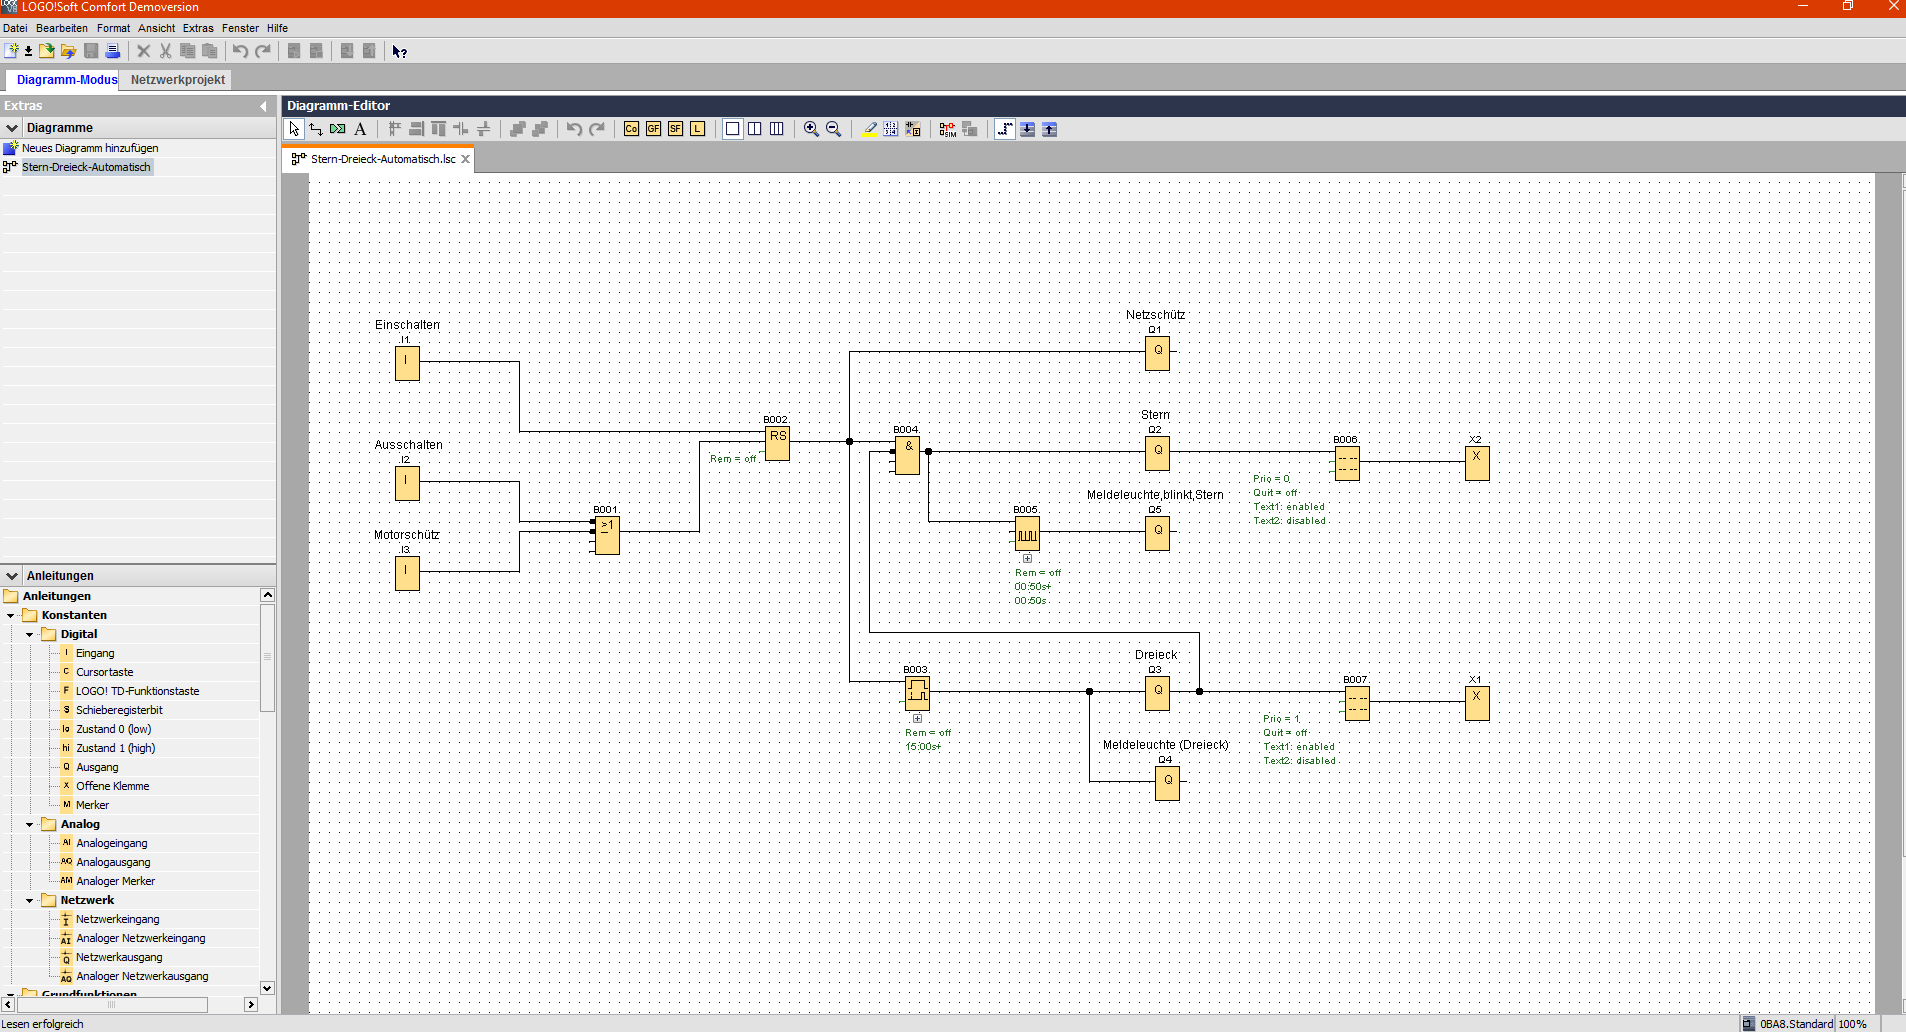The width and height of the screenshot is (1906, 1032).
Task: Start simulation with the SIM icon
Action: tap(947, 129)
